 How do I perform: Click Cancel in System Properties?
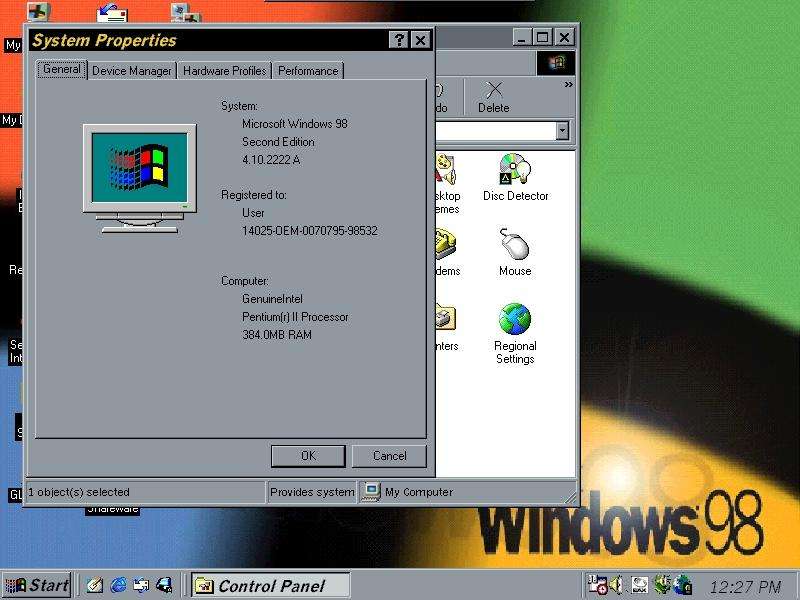tap(389, 456)
